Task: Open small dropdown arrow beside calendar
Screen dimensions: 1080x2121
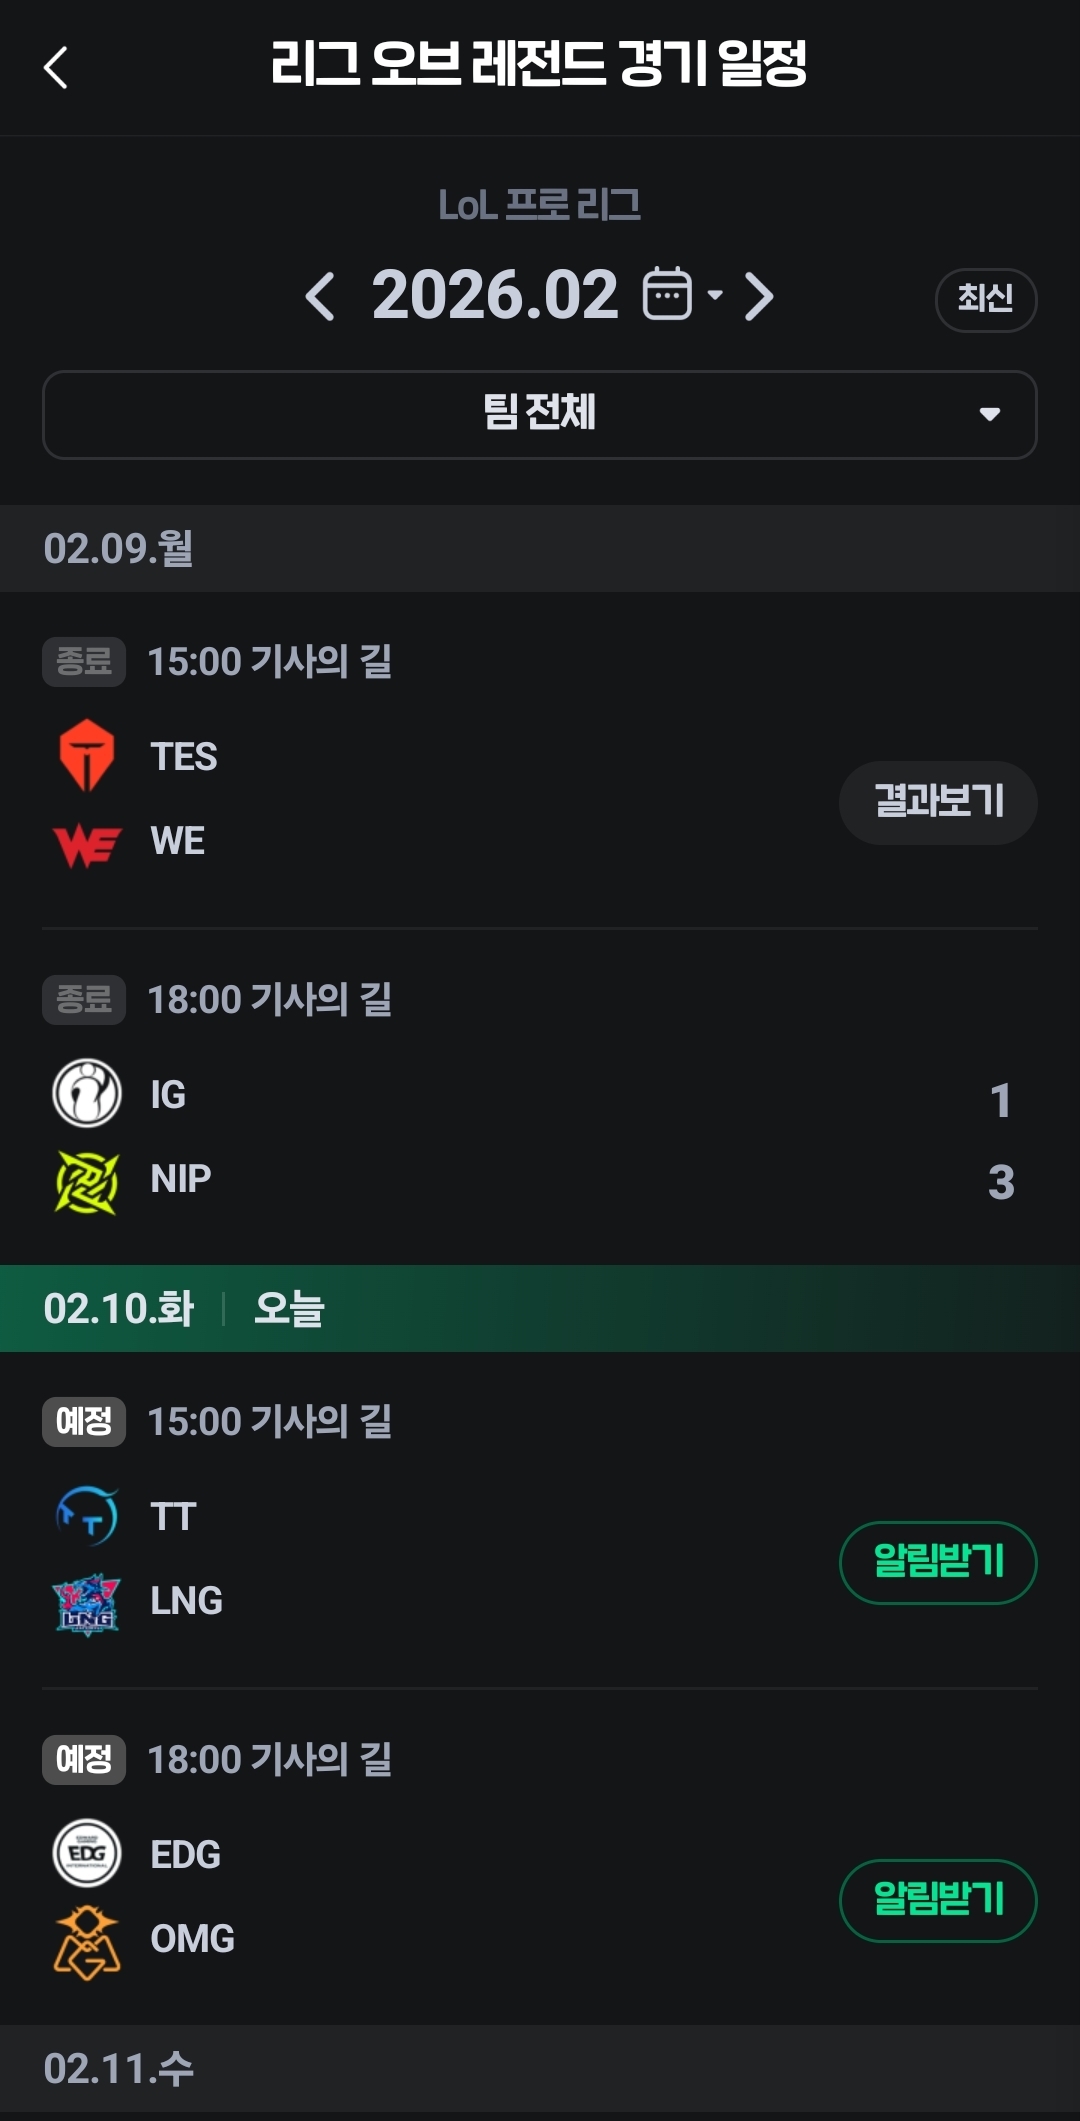Action: pos(715,295)
